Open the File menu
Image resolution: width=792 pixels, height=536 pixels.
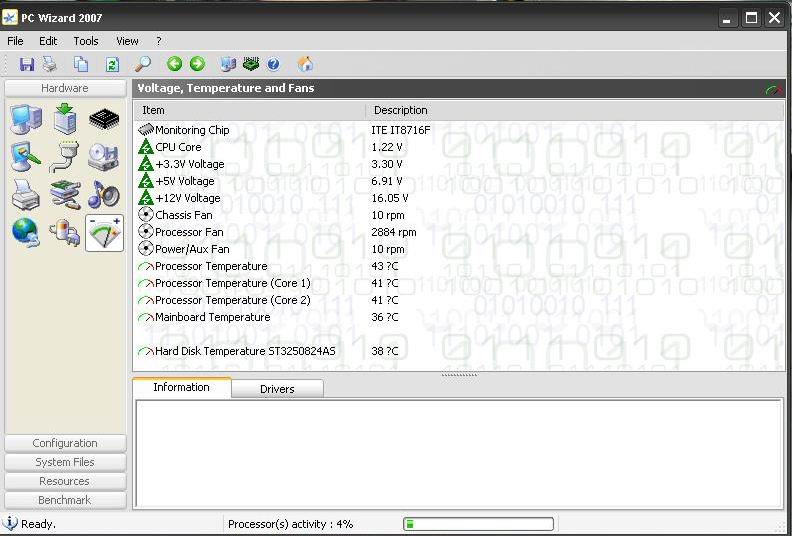coord(15,41)
